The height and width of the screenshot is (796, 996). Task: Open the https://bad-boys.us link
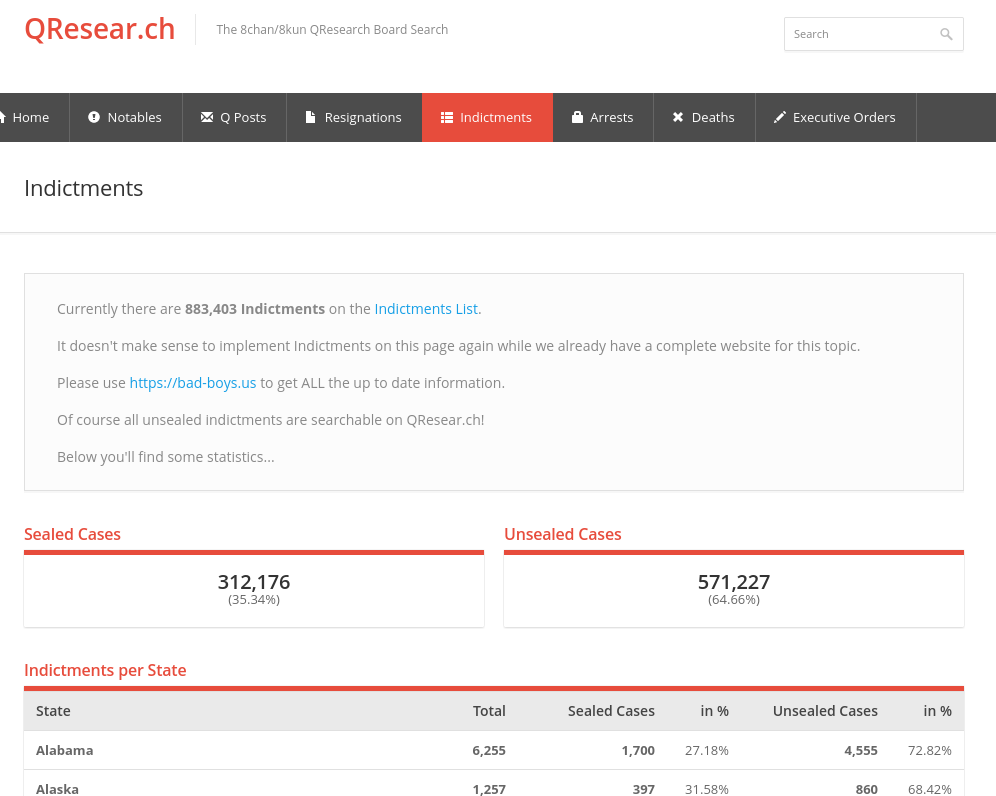click(192, 383)
